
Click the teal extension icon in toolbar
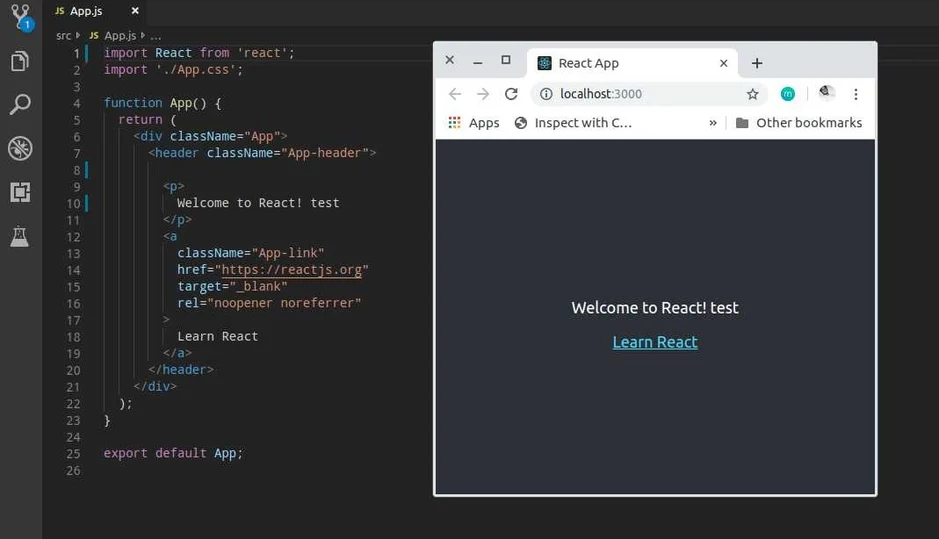787,94
